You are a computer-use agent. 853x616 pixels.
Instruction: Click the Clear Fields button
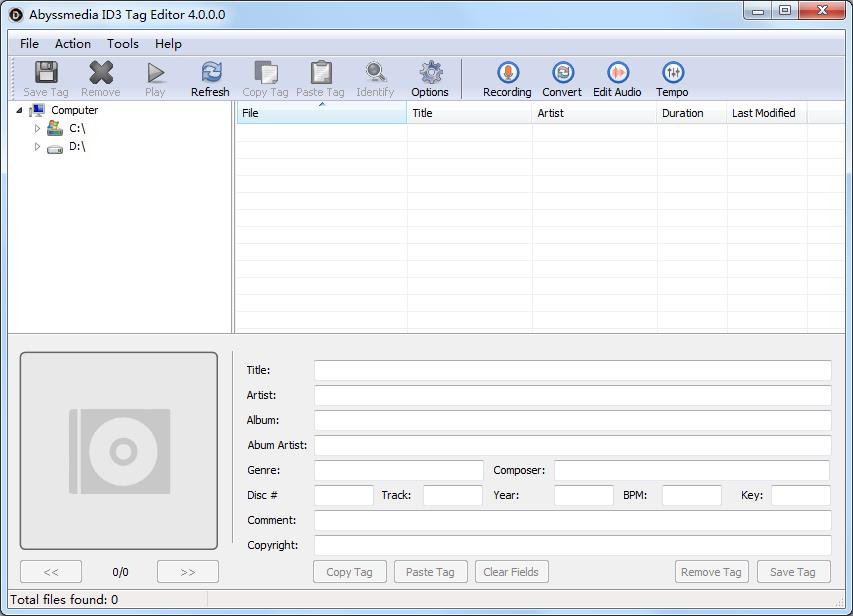510,572
